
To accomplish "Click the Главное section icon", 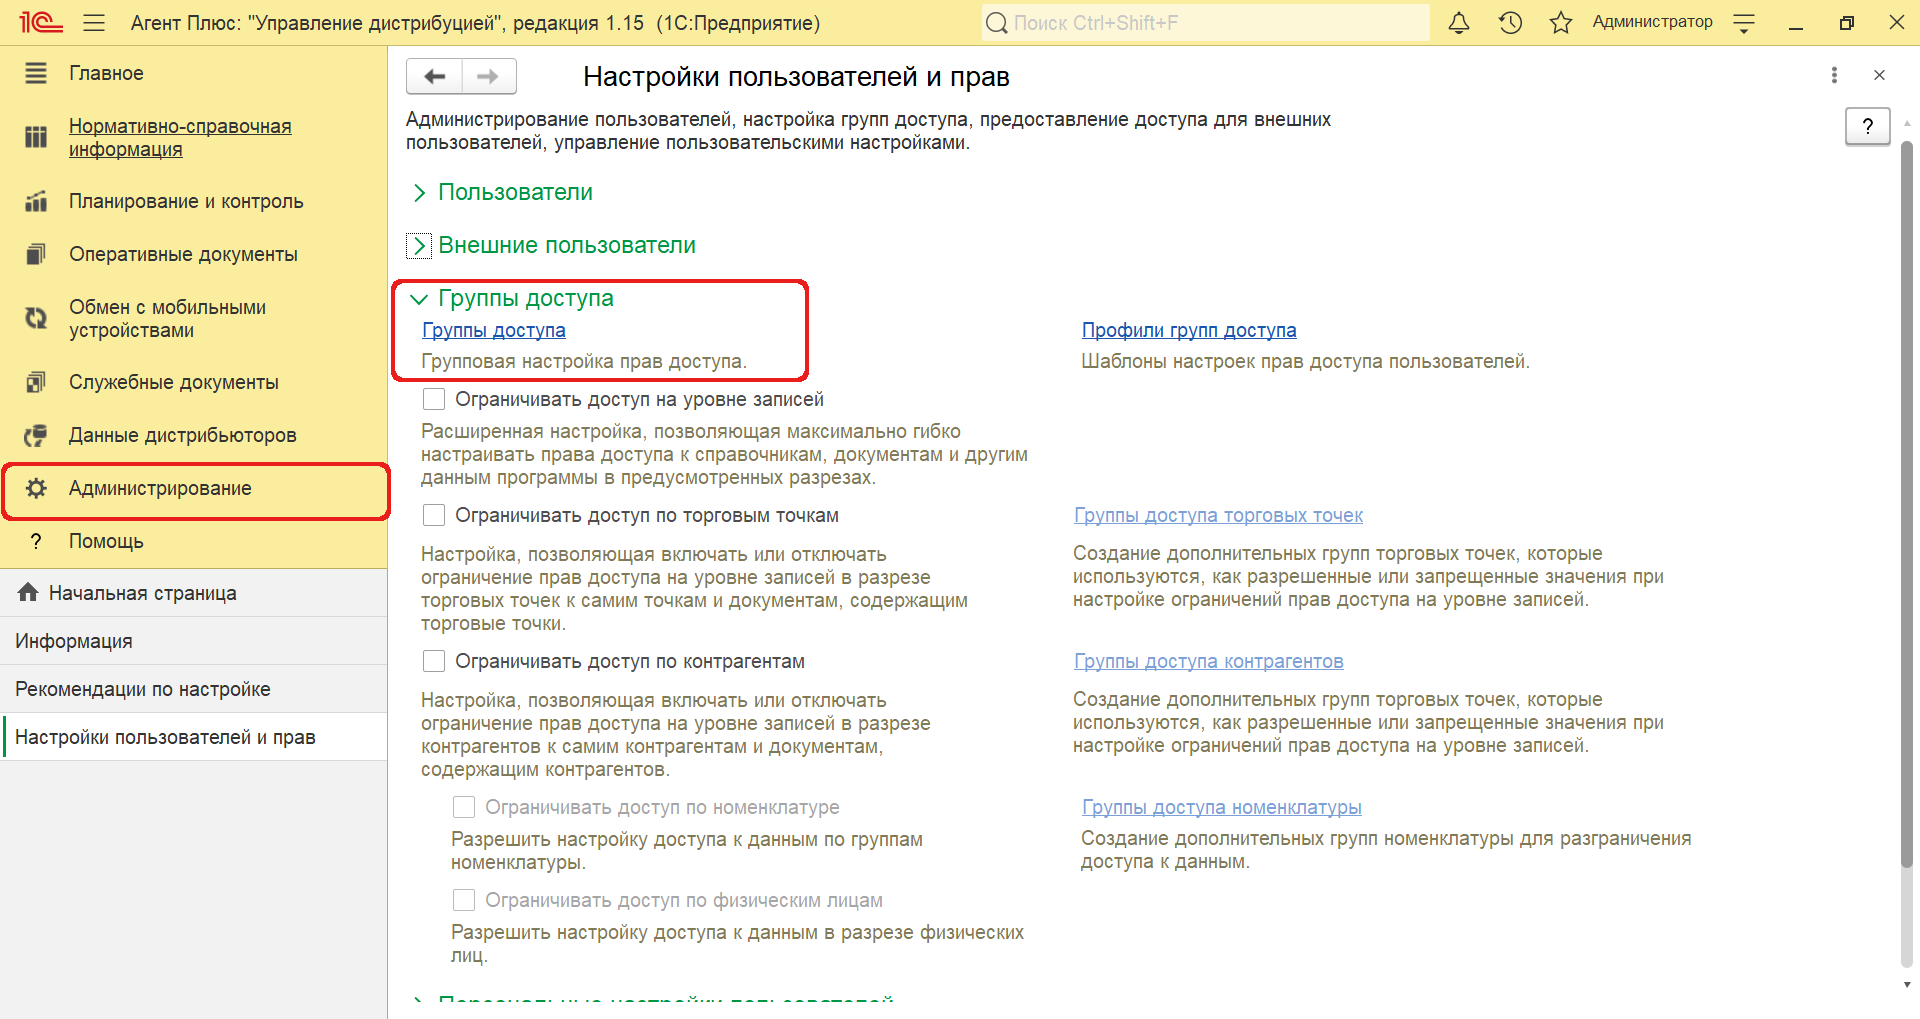I will tap(36, 73).
